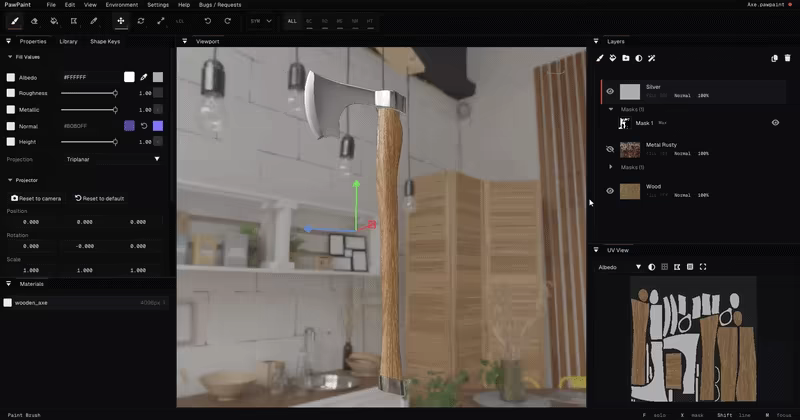Screen dimensions: 800x420
Task: Select the Fill bucket tool in toolbar
Action: point(54,21)
